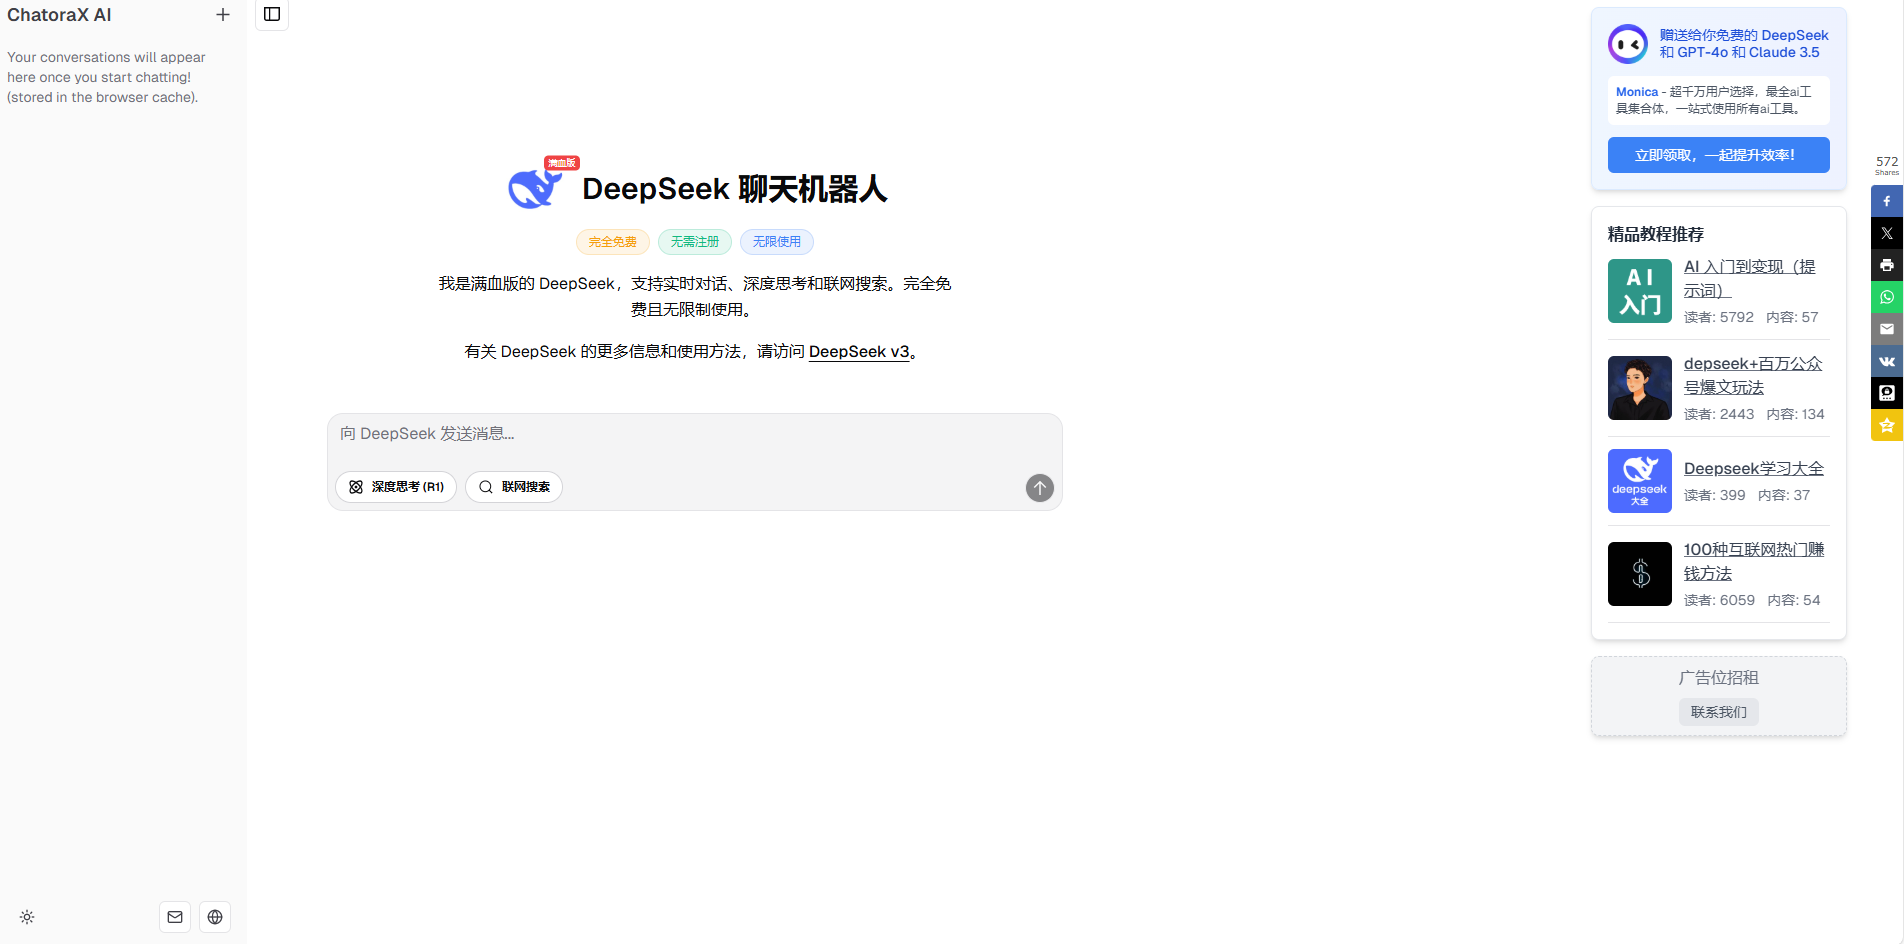The width and height of the screenshot is (1904, 944).
Task: Toggle light/dark theme sun icon
Action: (27, 917)
